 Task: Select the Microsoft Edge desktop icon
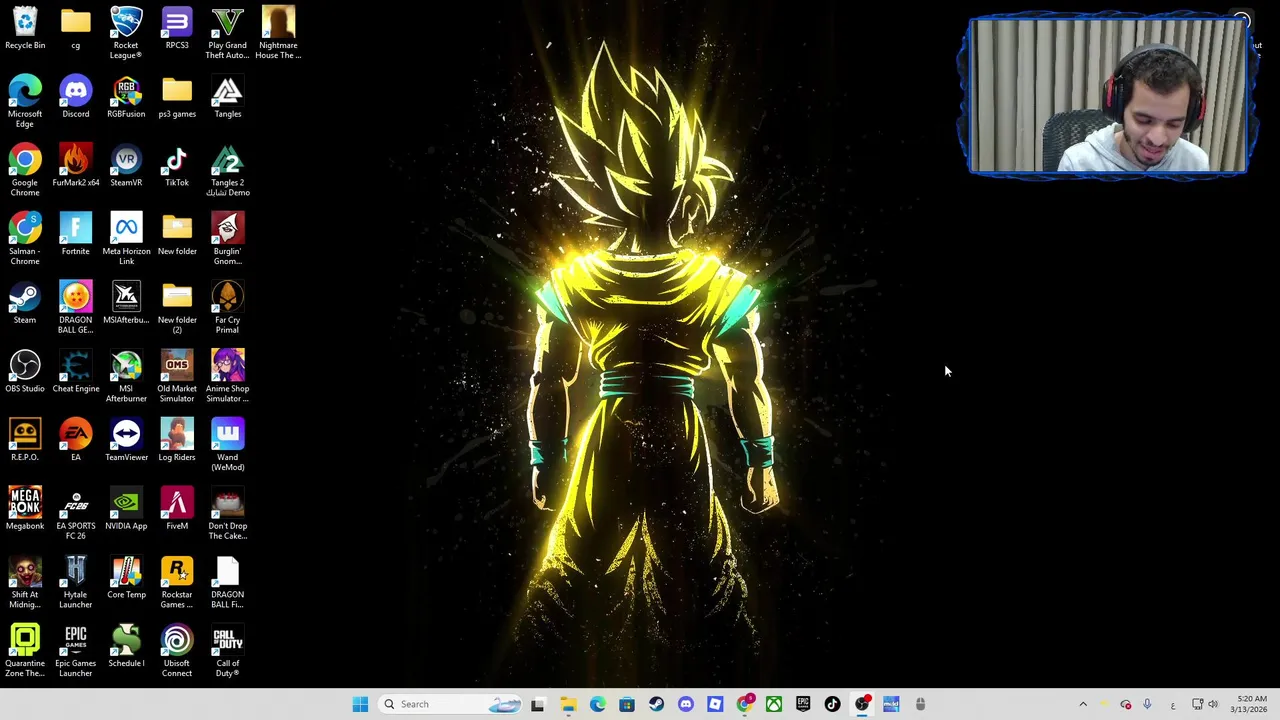point(25,101)
